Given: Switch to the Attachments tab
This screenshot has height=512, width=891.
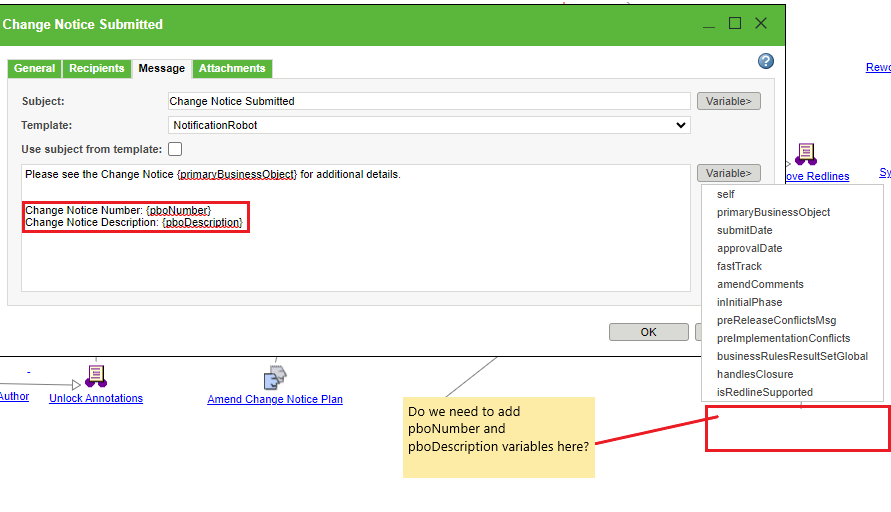Looking at the screenshot, I should tap(232, 68).
